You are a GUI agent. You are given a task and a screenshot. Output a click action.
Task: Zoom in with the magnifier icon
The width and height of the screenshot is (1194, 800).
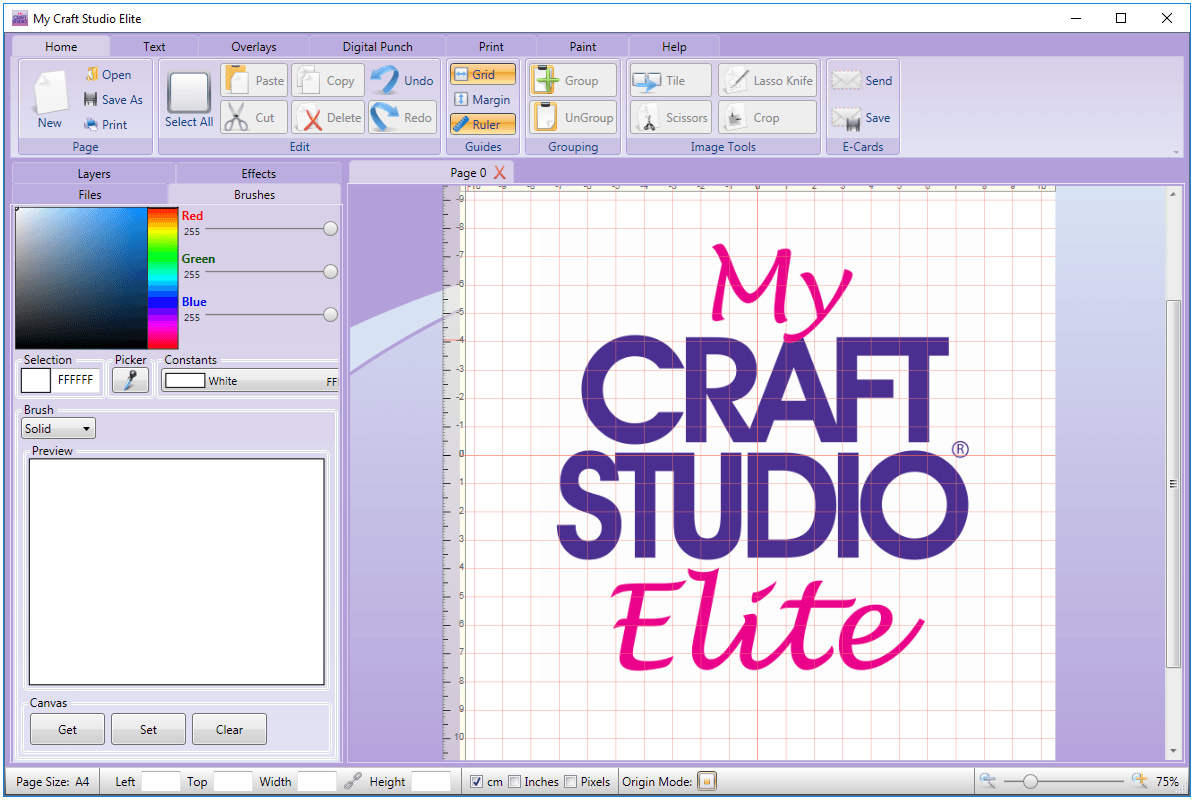[1139, 781]
